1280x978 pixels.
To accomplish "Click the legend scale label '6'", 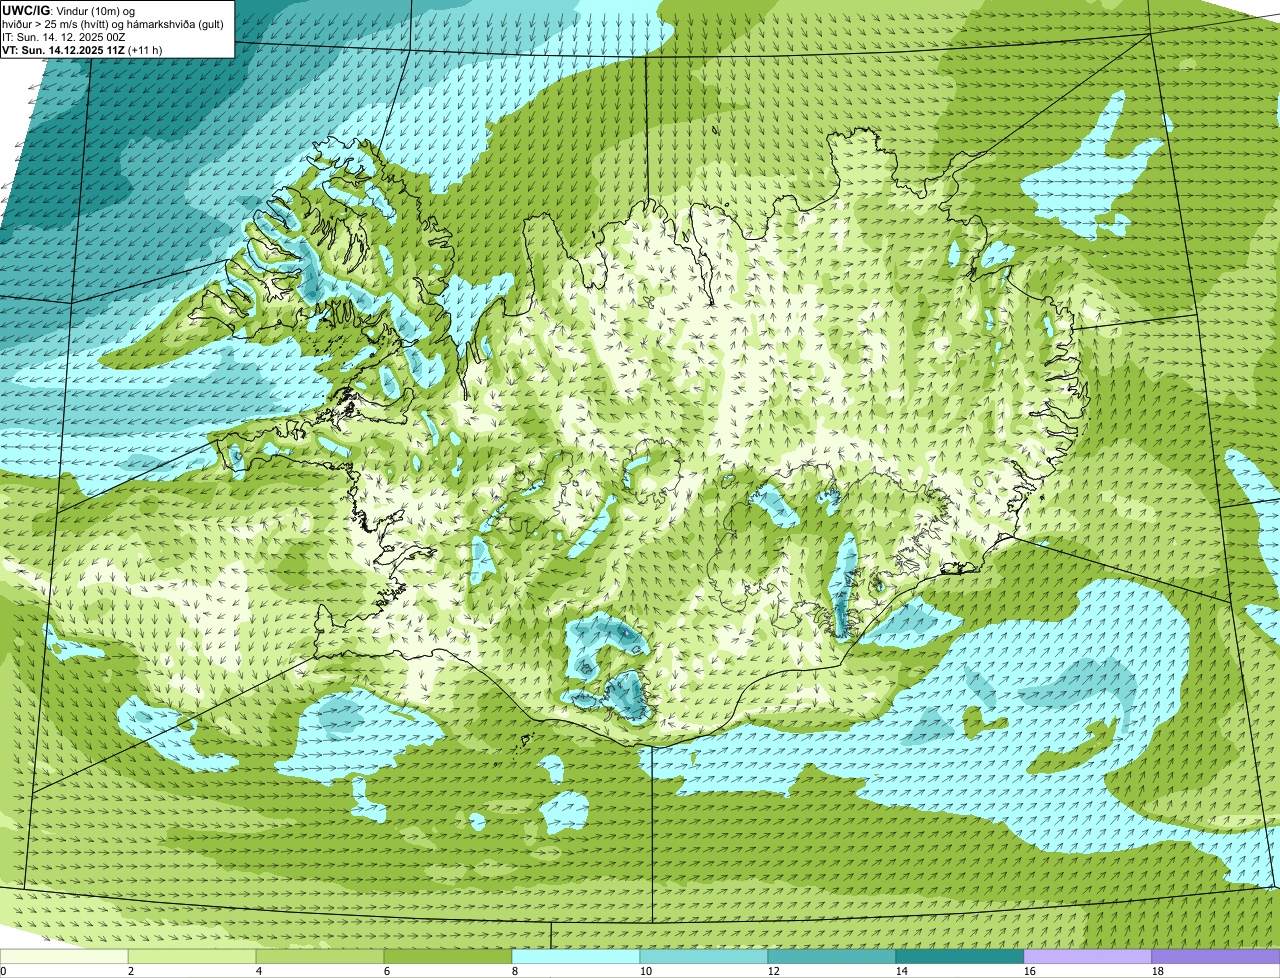I will pos(387,971).
